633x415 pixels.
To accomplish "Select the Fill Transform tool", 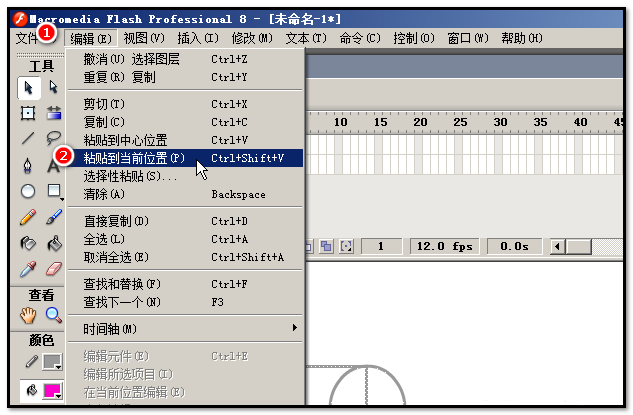I will (x=54, y=113).
